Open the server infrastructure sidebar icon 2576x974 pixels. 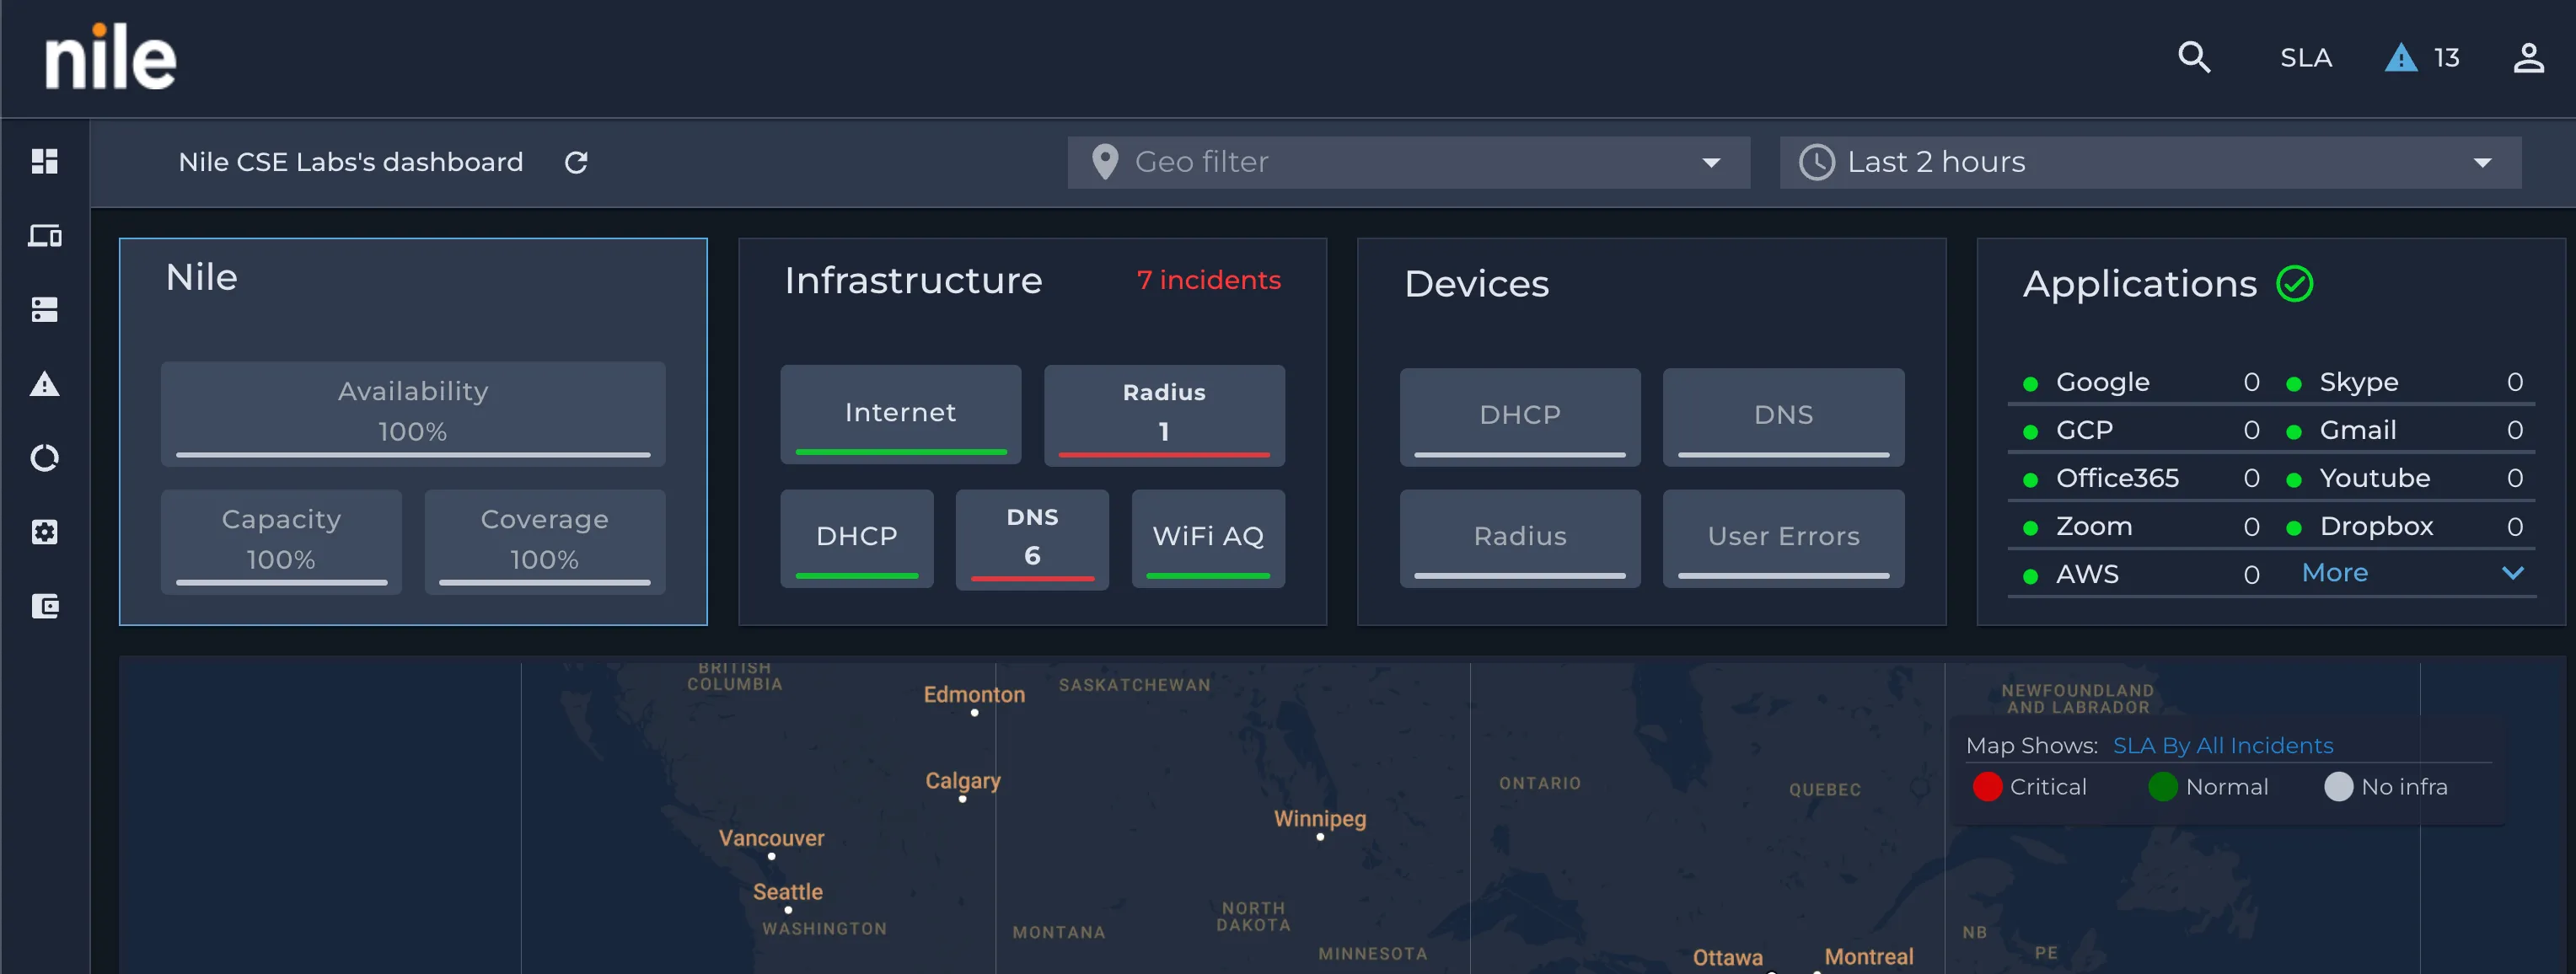coord(44,309)
